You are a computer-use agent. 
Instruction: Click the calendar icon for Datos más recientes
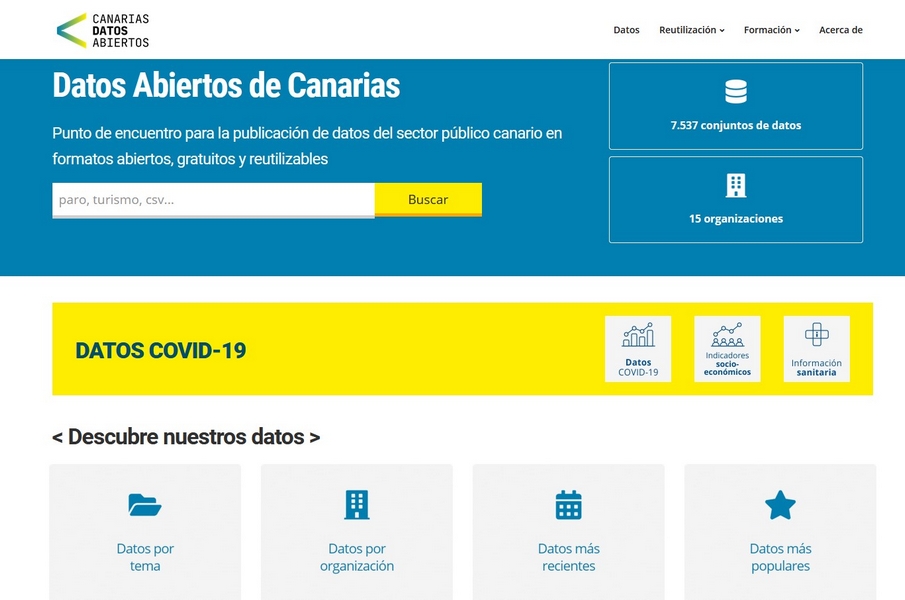[x=569, y=505]
